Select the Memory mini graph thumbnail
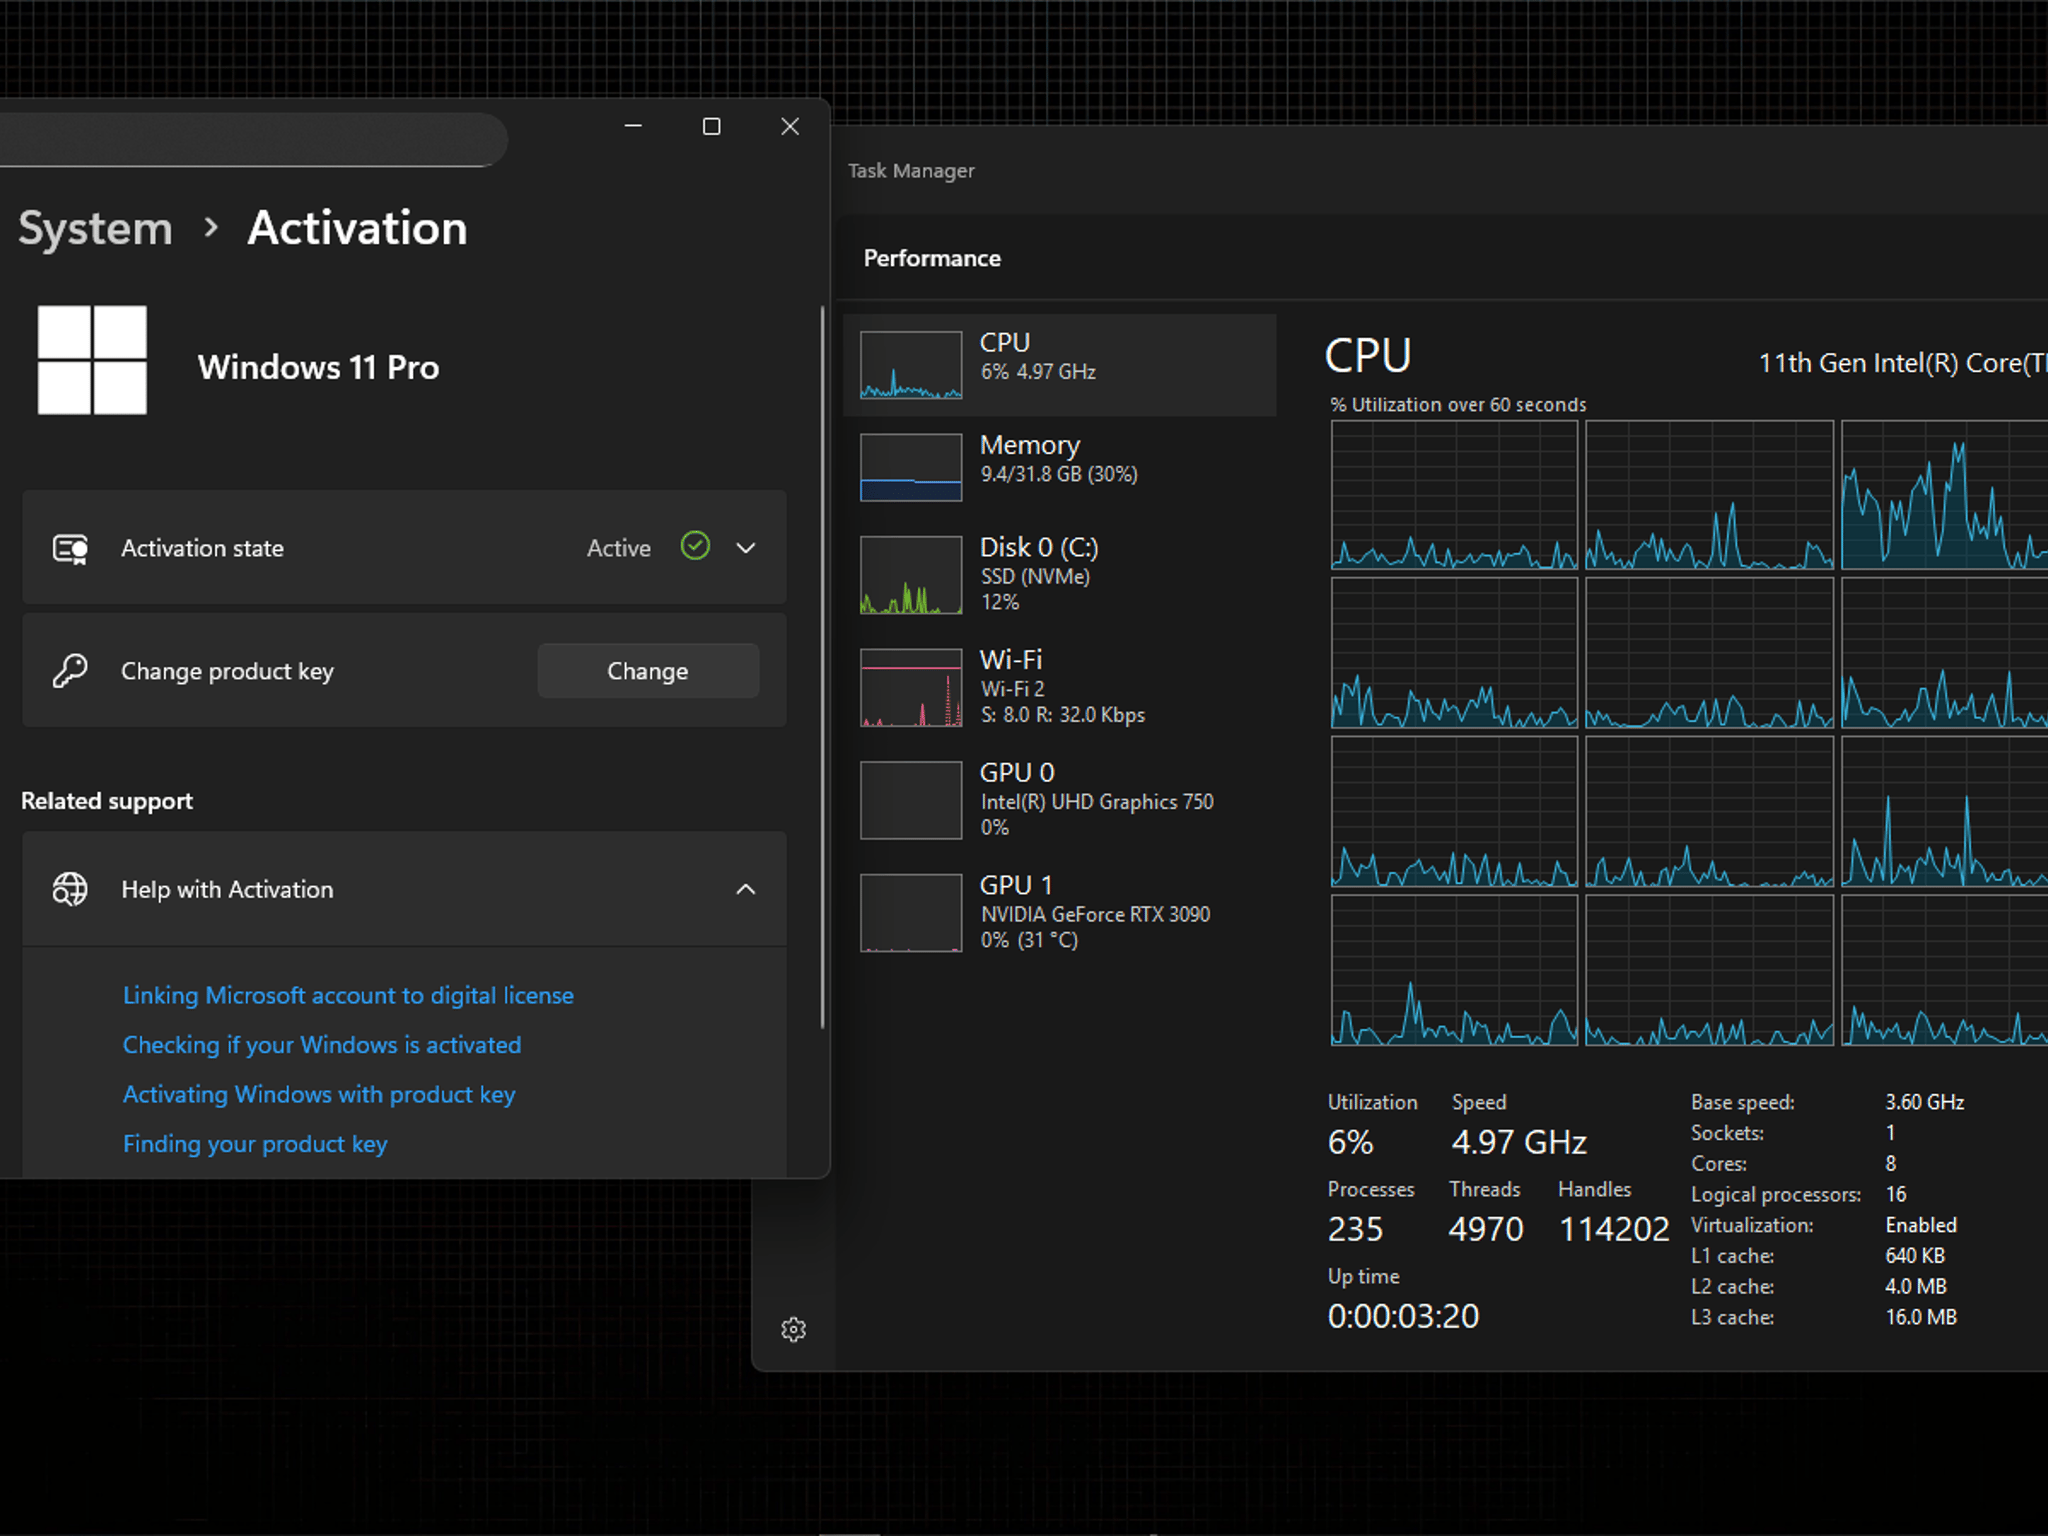The image size is (2048, 1536). pos(911,467)
